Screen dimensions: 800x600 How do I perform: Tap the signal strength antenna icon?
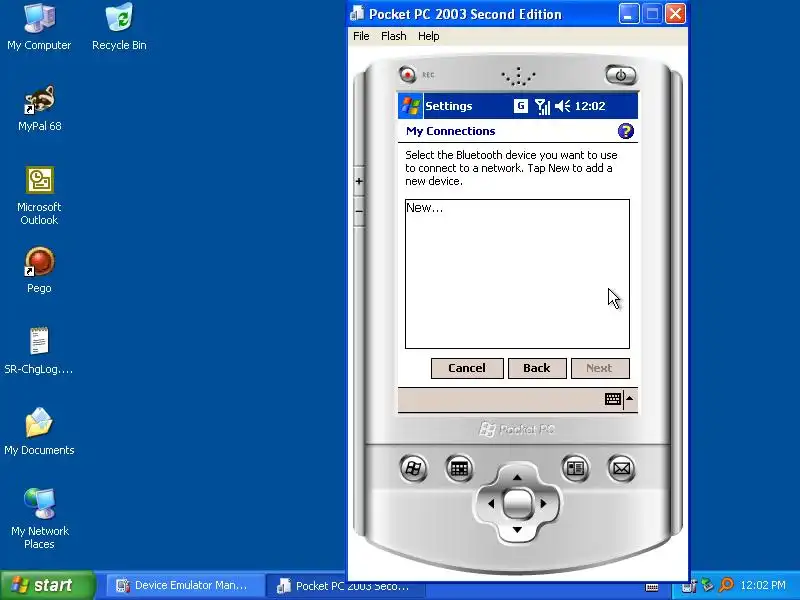click(x=542, y=106)
